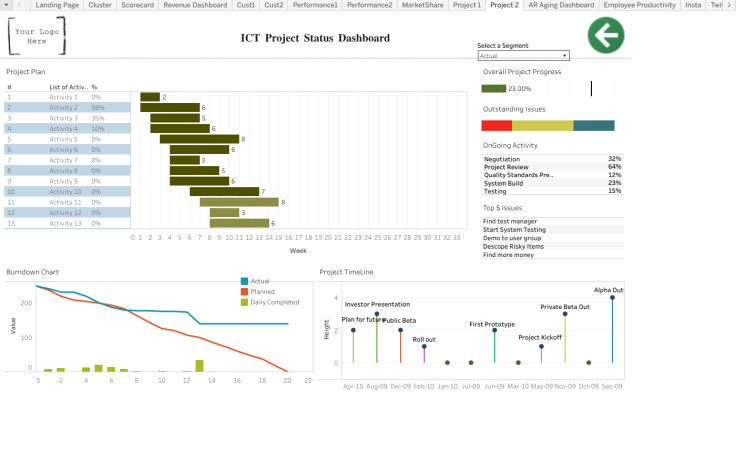Switch to the Revenue Dashboard tab
The image size is (736, 454).
click(x=195, y=5)
